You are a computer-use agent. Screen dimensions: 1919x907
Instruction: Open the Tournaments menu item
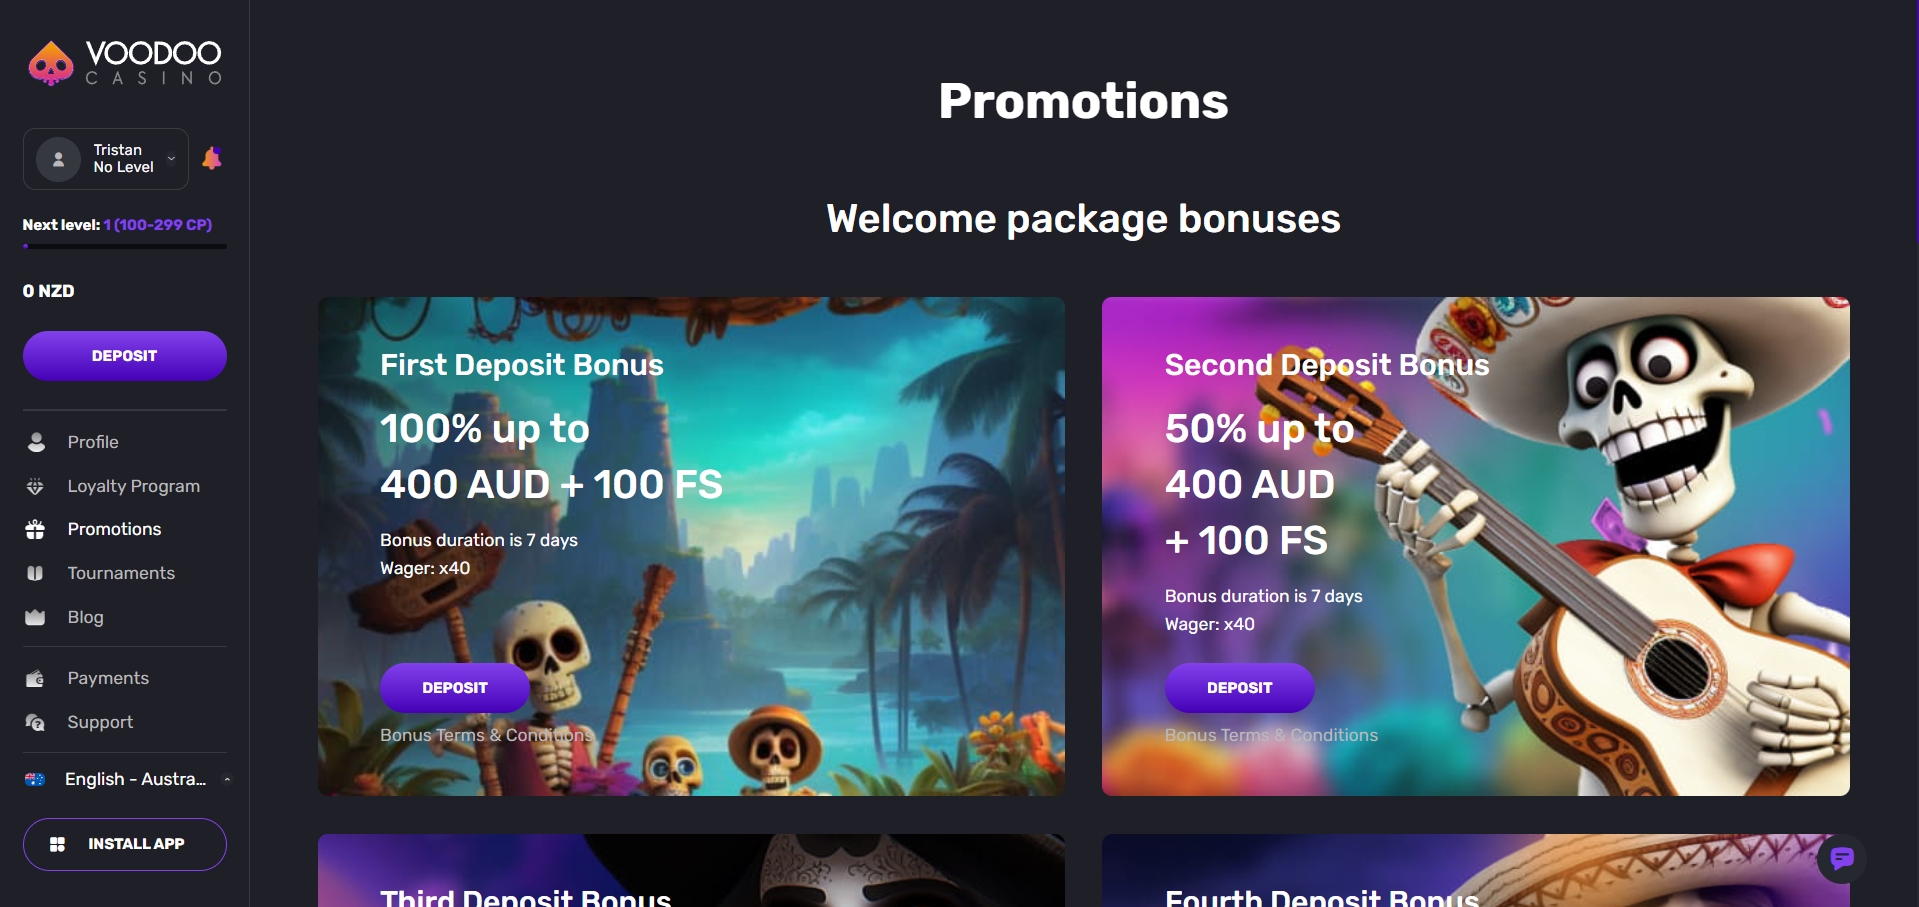(121, 573)
